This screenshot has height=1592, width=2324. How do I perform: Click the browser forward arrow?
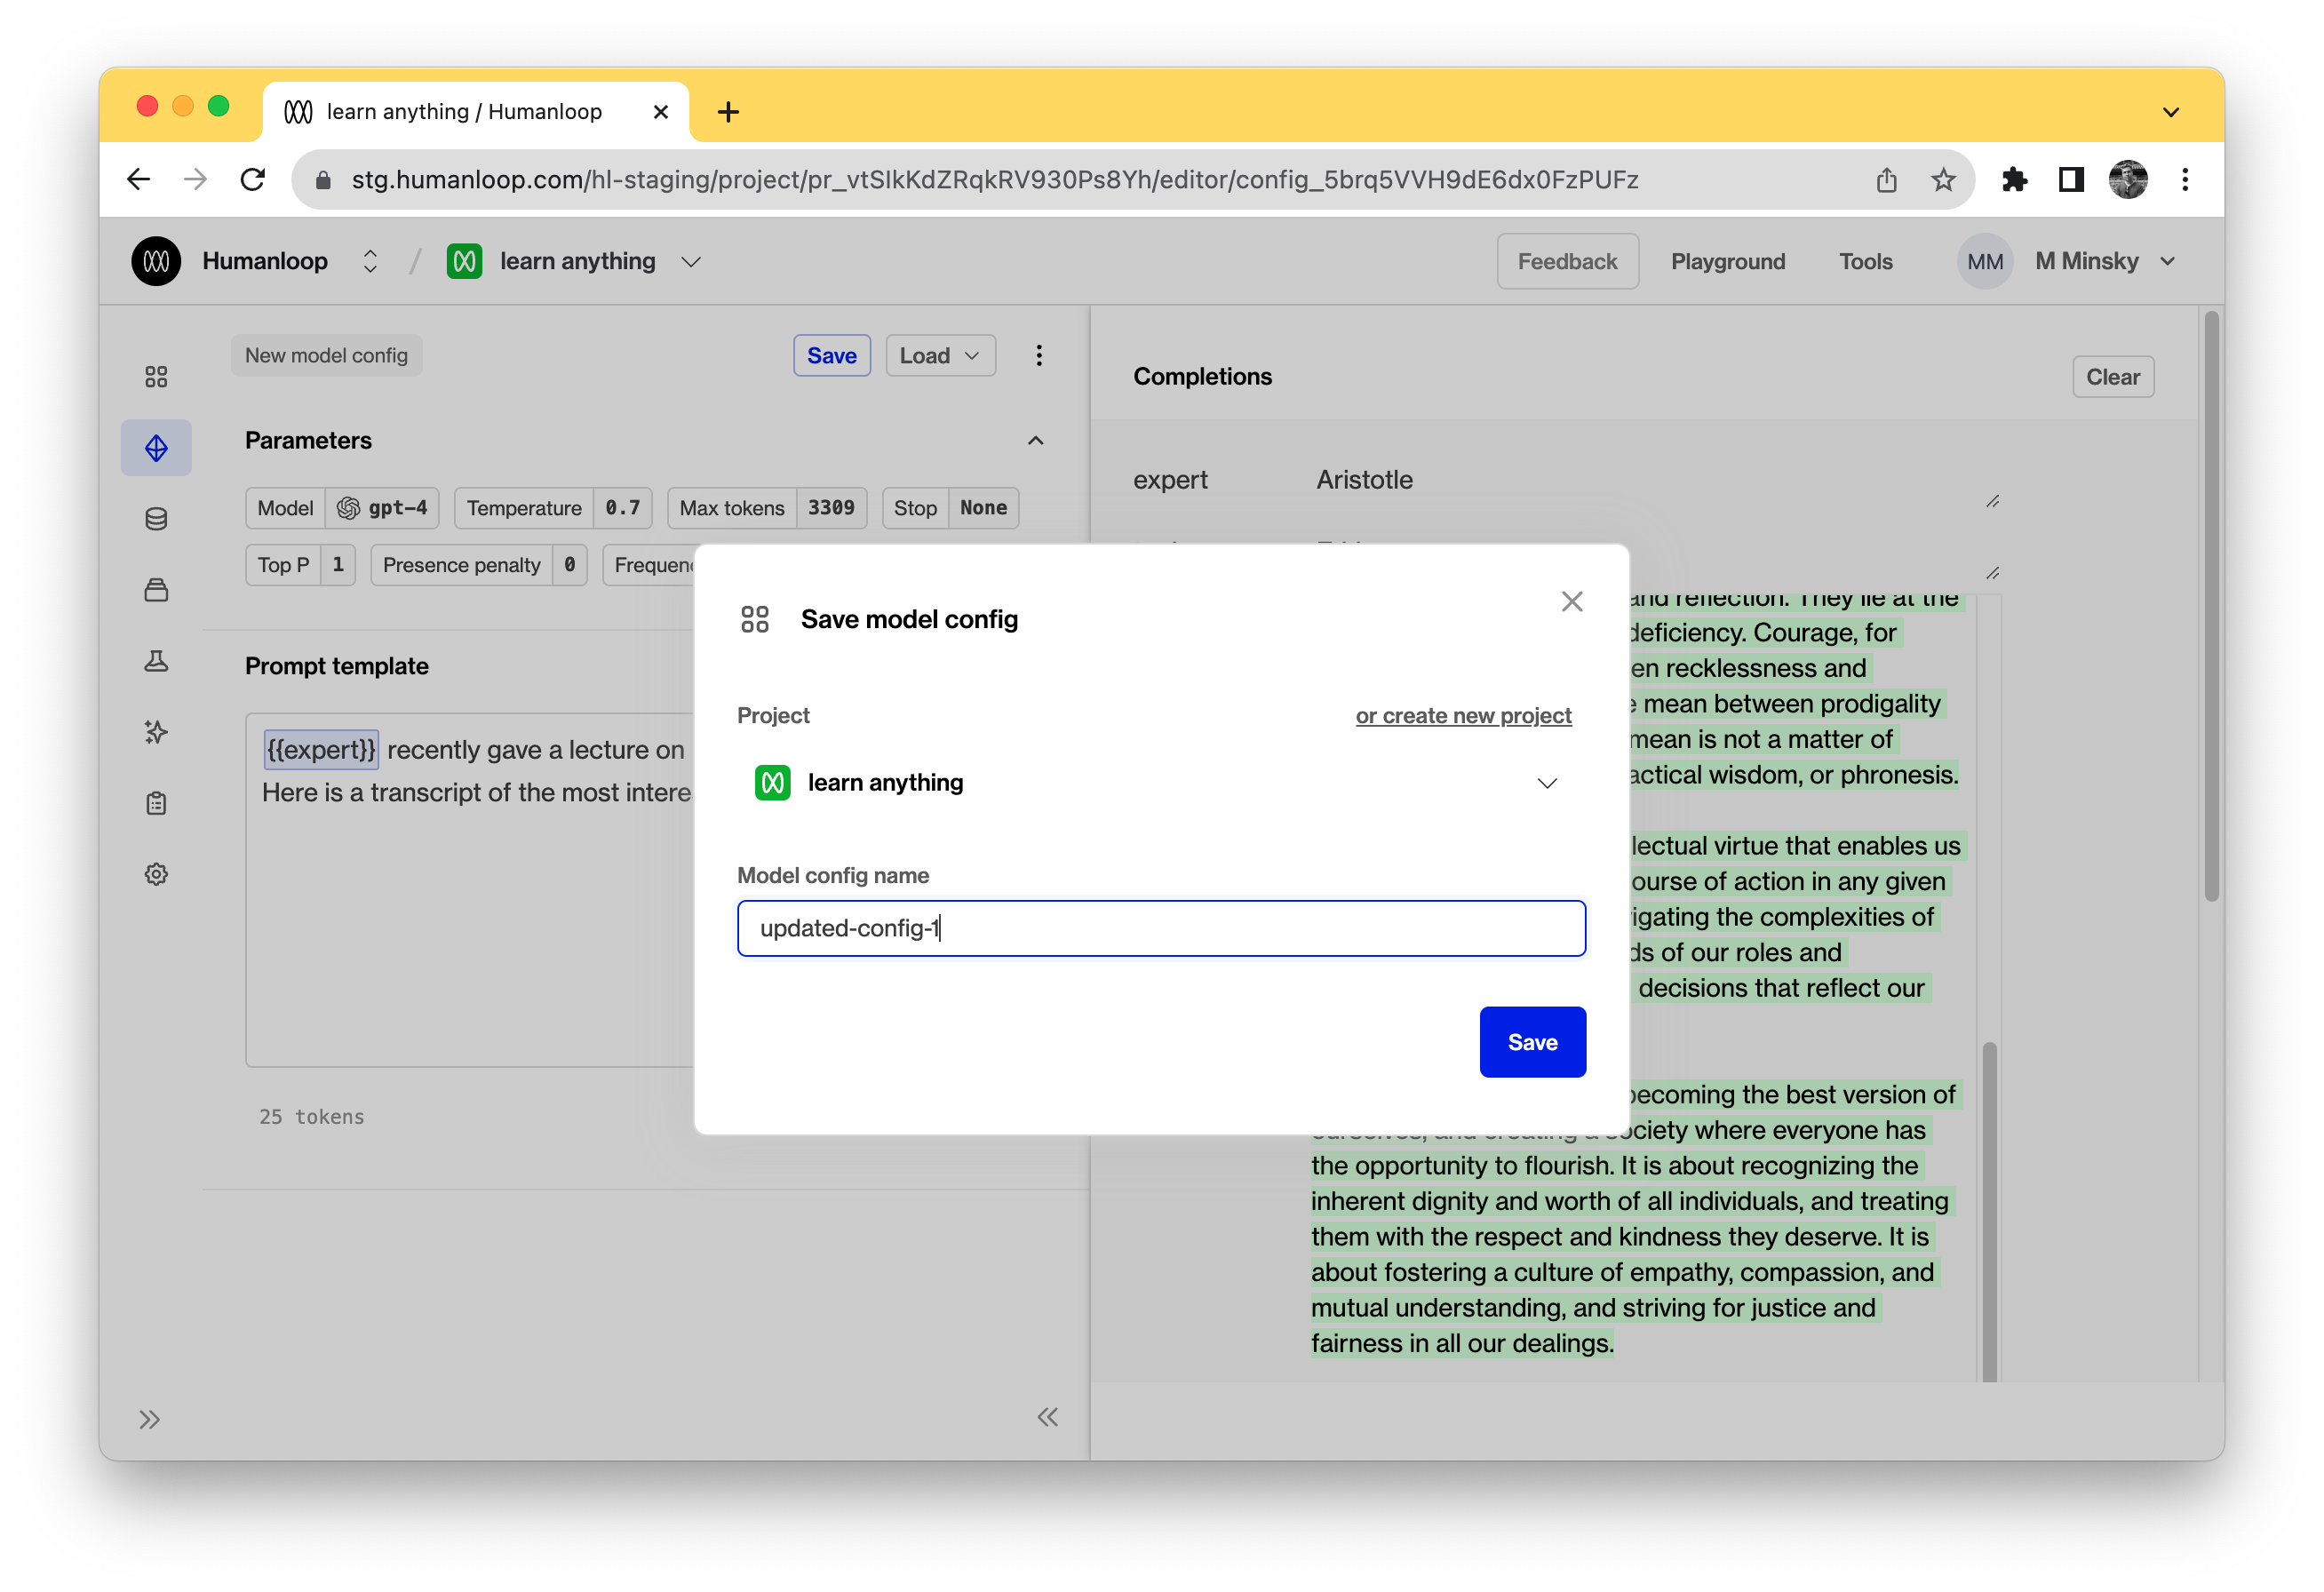(x=196, y=179)
